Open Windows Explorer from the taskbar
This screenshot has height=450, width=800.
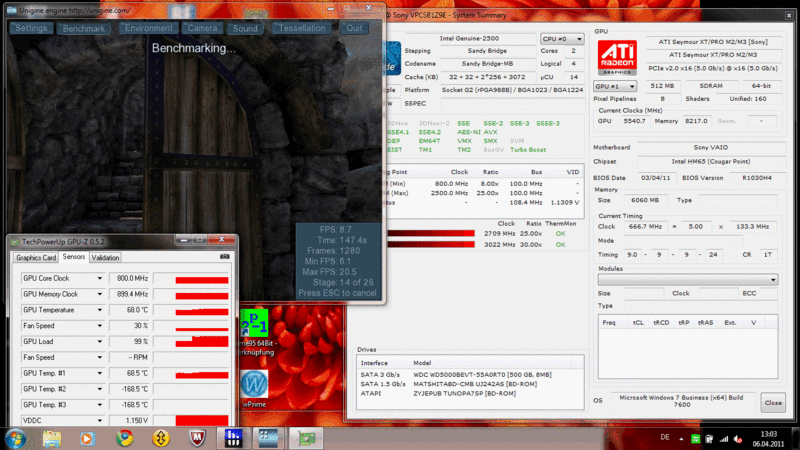(52, 438)
